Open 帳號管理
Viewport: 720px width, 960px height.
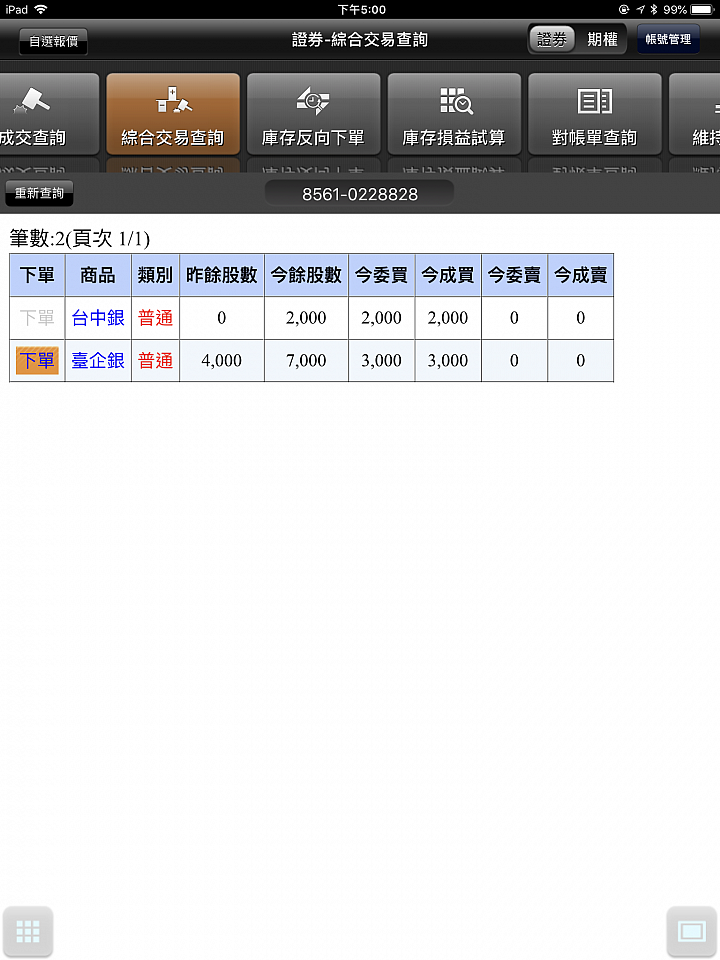tap(668, 40)
